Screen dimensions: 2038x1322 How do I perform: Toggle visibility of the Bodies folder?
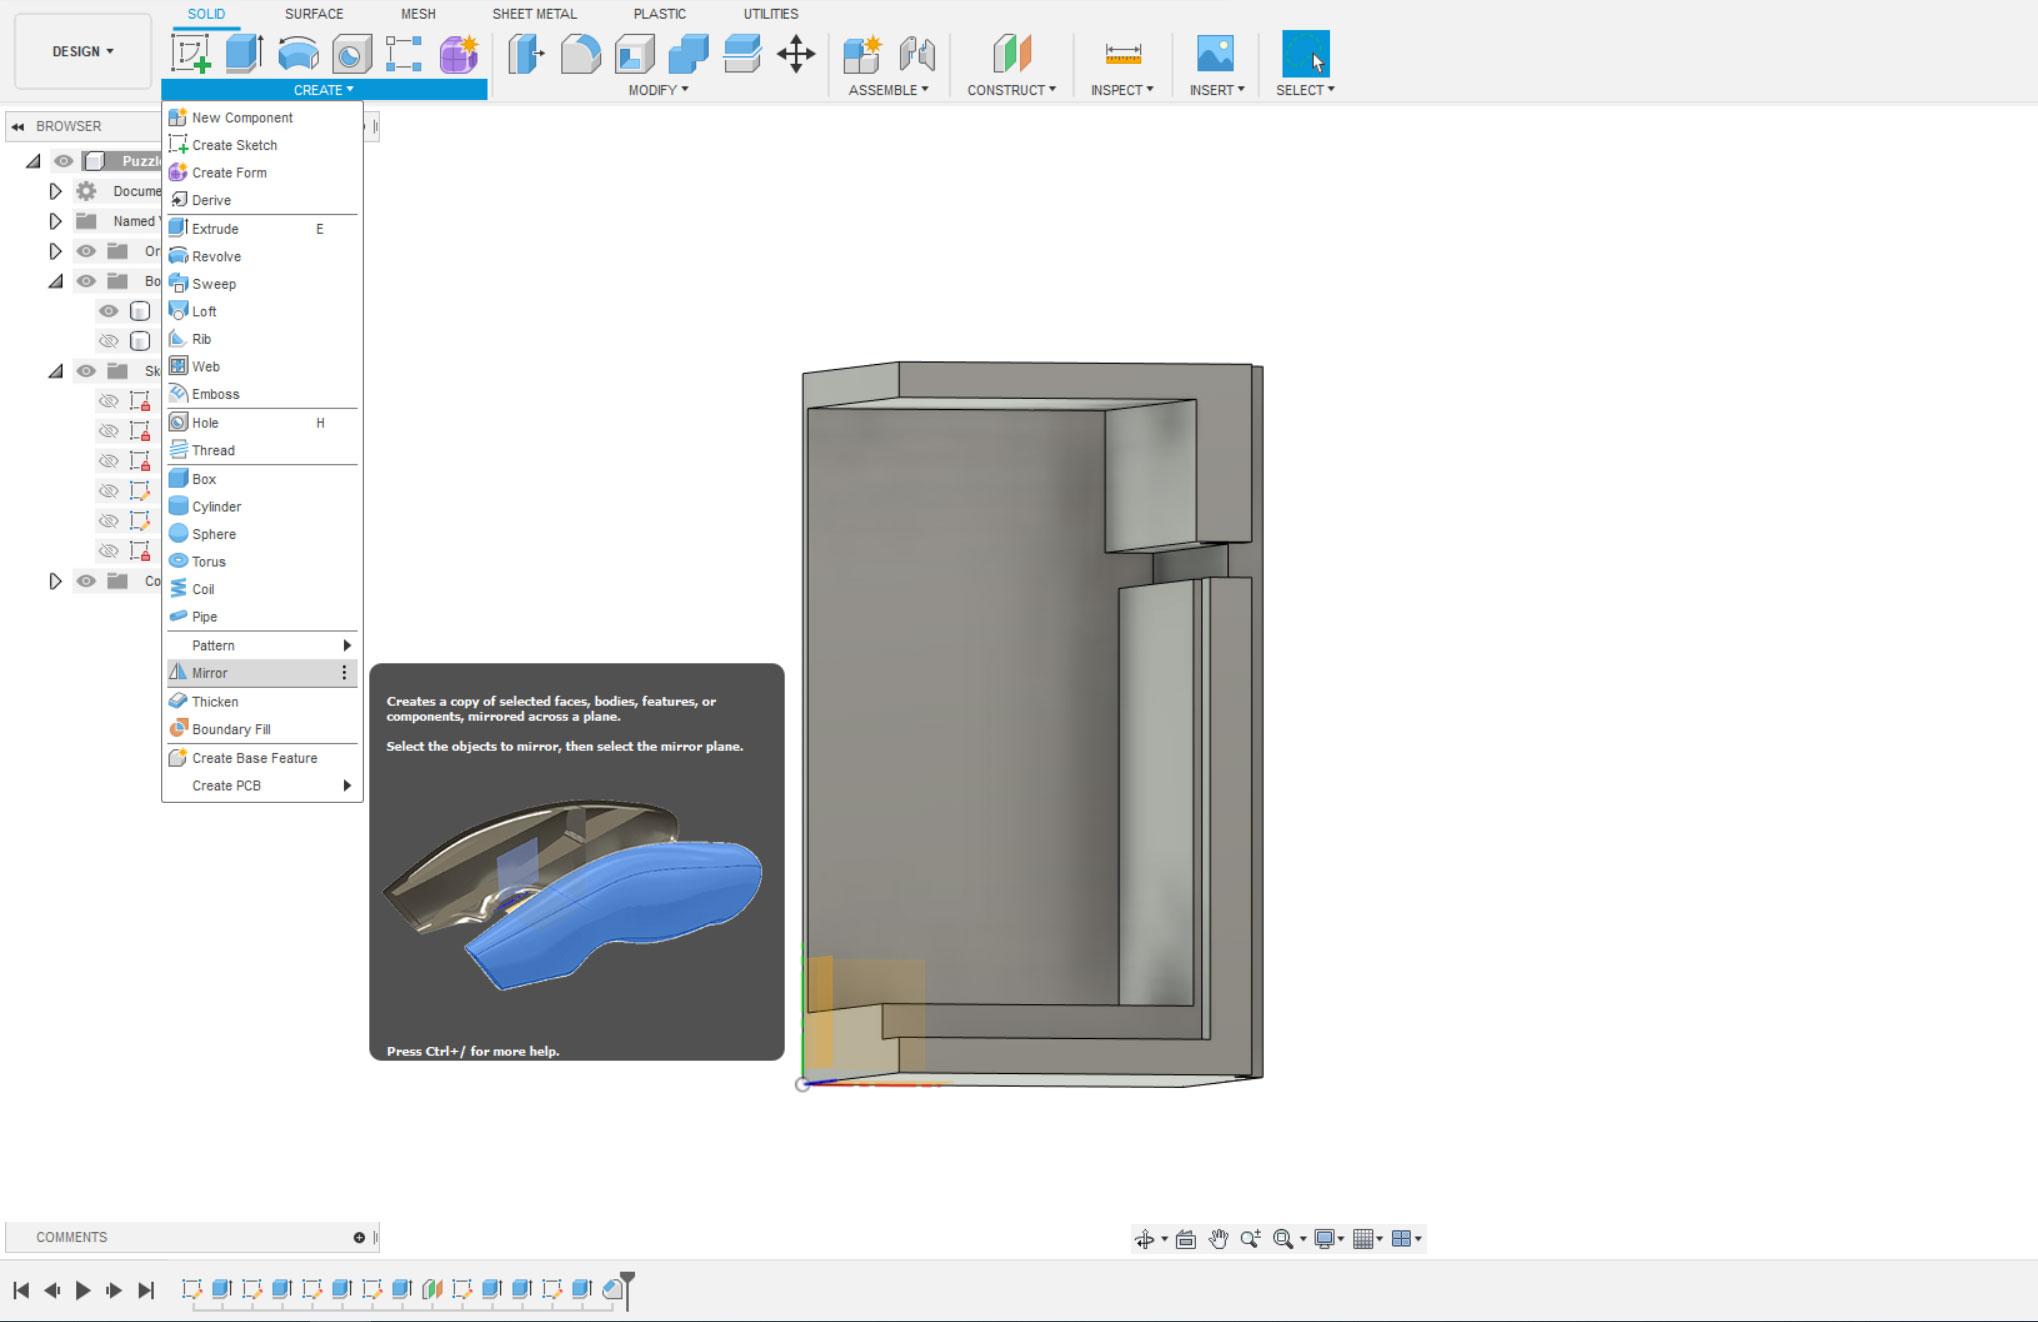click(x=87, y=281)
